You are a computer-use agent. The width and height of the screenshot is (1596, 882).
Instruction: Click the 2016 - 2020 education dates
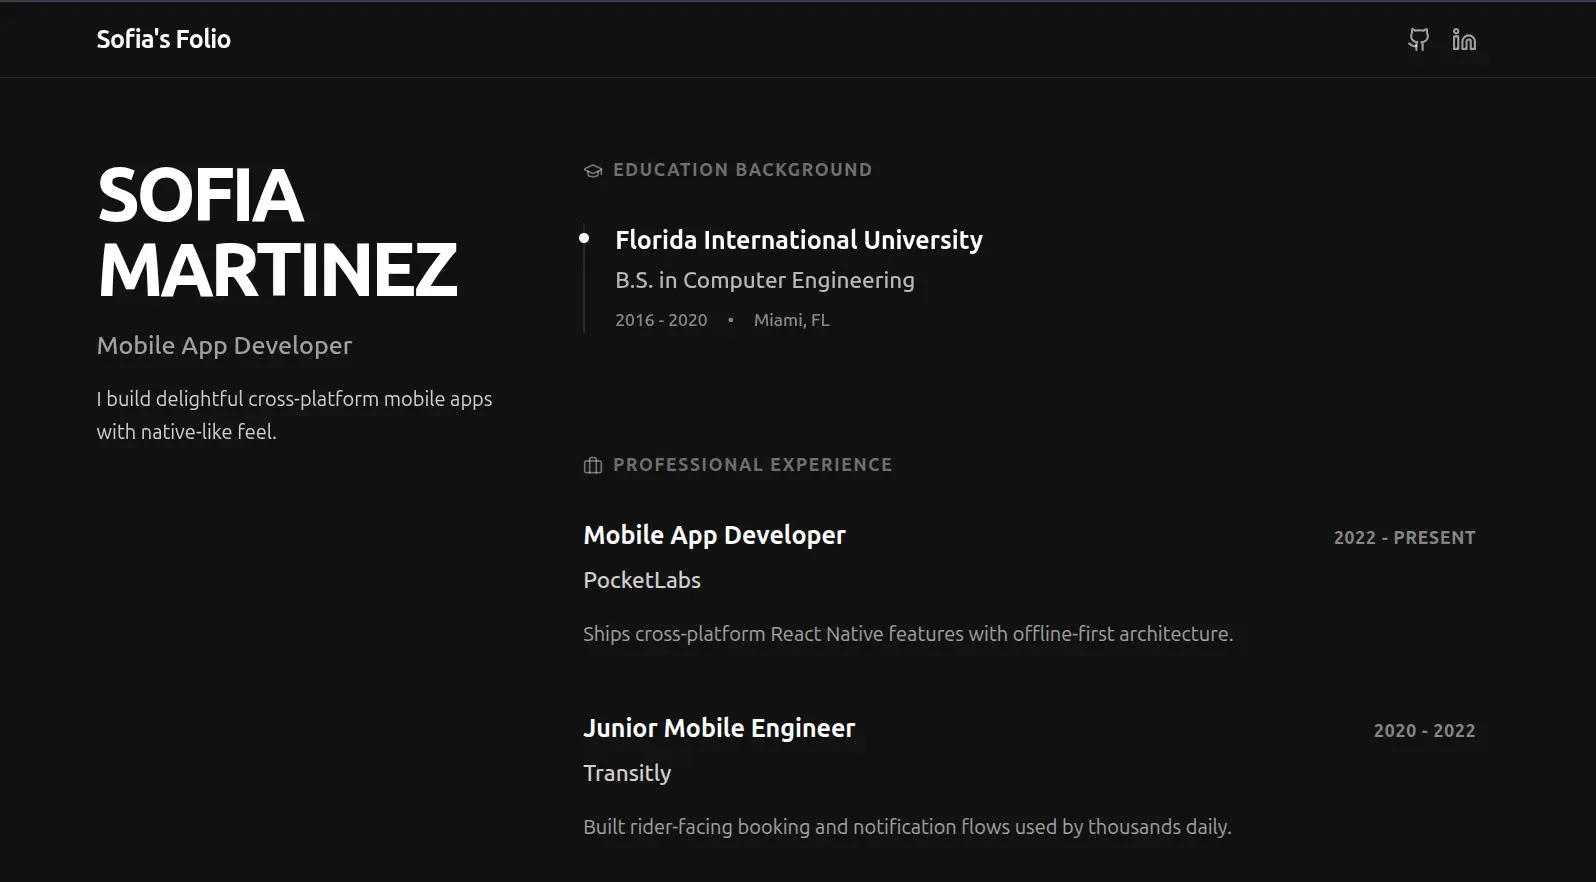click(661, 320)
